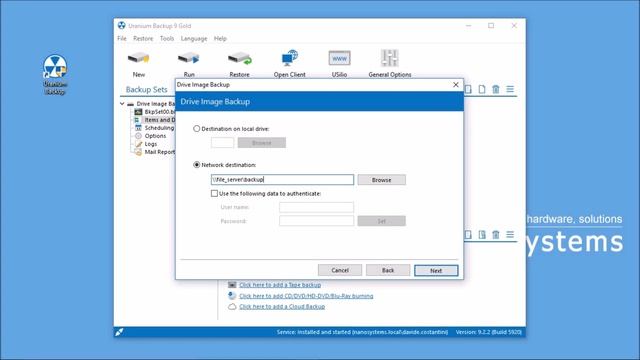Screen dimensions: 640x360
Task: Select Network destination radio button
Action: click(197, 165)
